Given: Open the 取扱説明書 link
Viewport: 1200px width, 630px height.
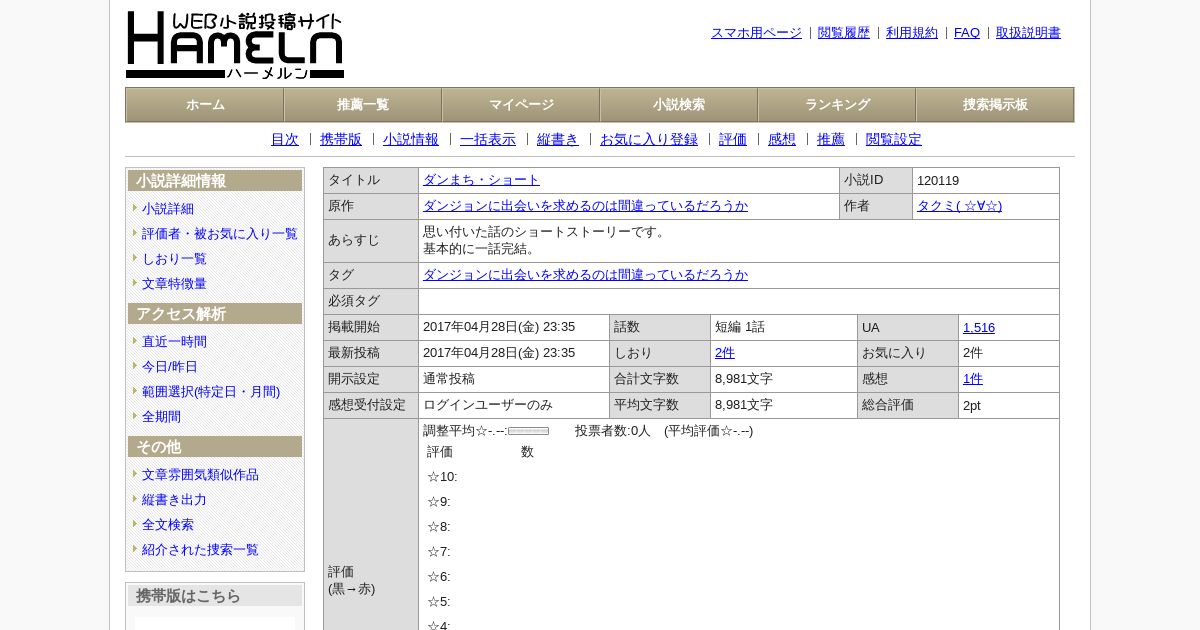Looking at the screenshot, I should 1028,33.
